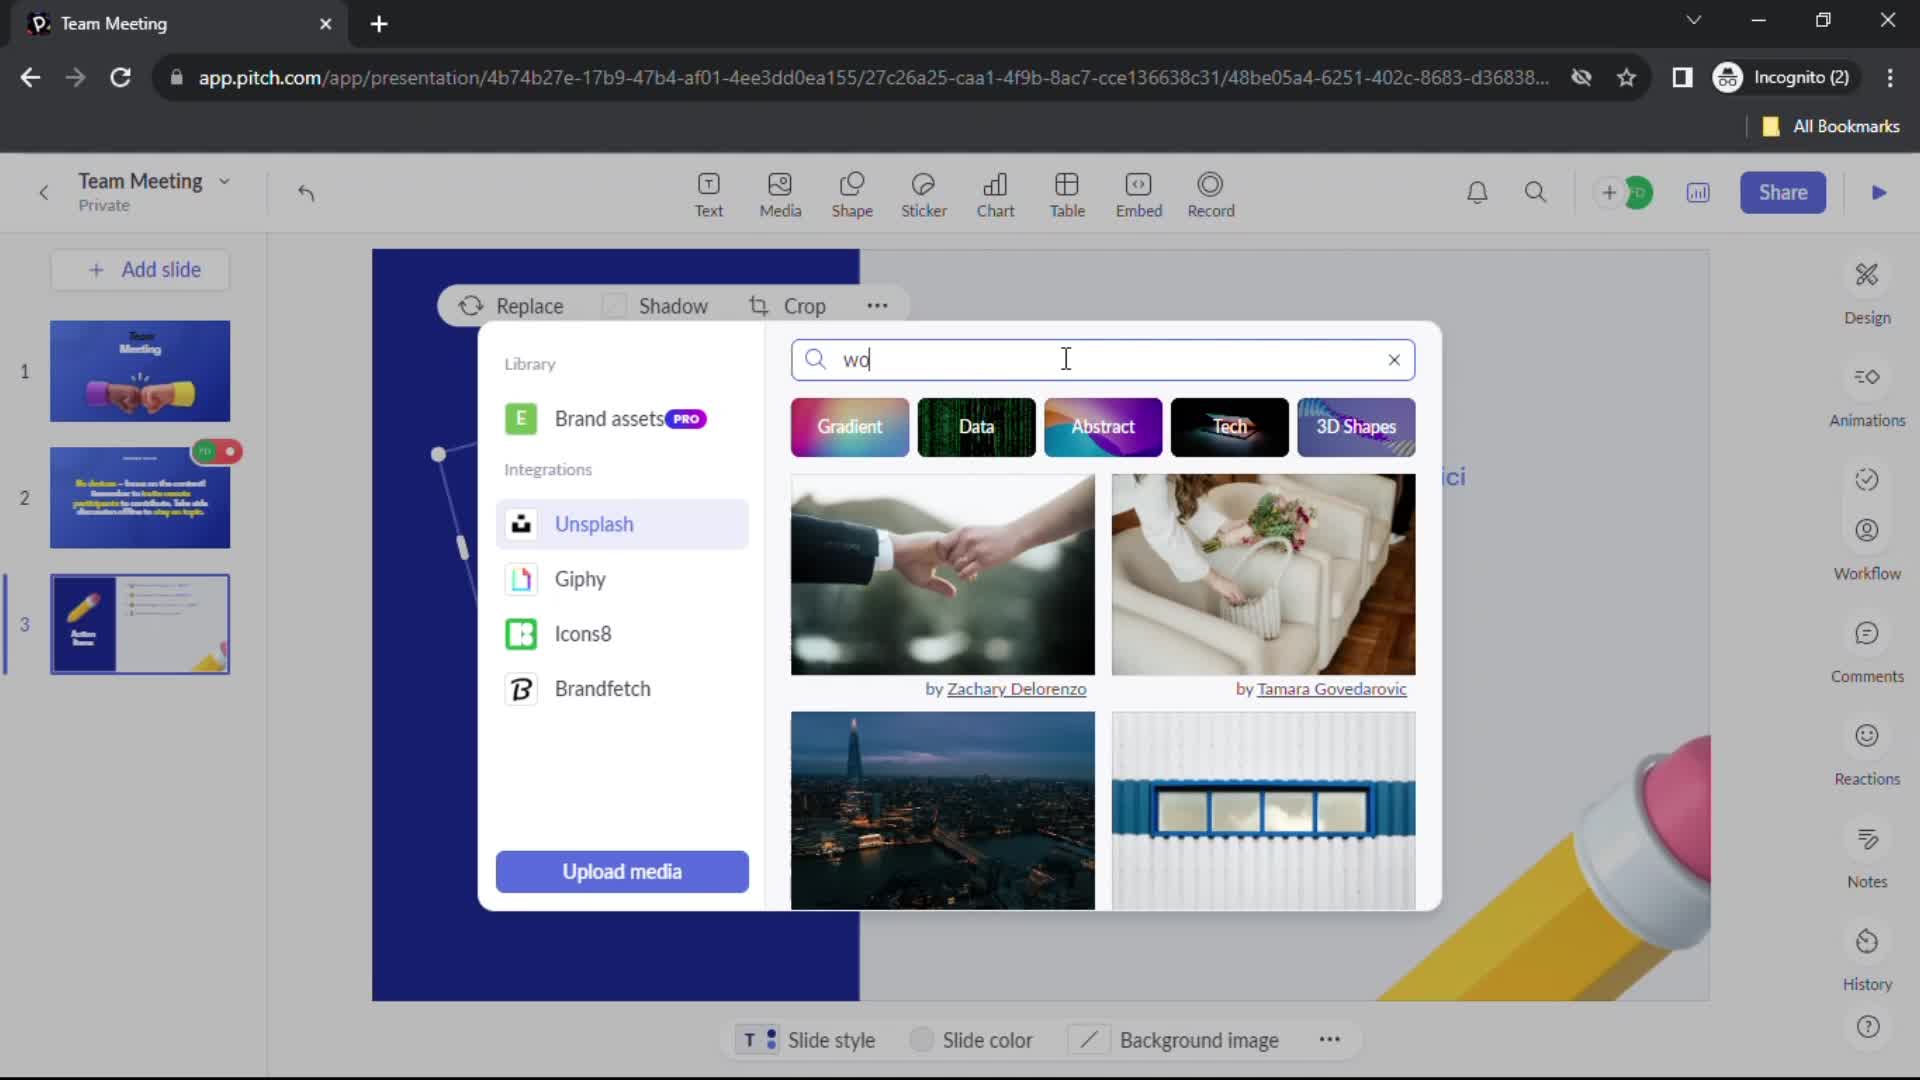Click Add slide button
This screenshot has width=1920, height=1080.
tap(140, 270)
